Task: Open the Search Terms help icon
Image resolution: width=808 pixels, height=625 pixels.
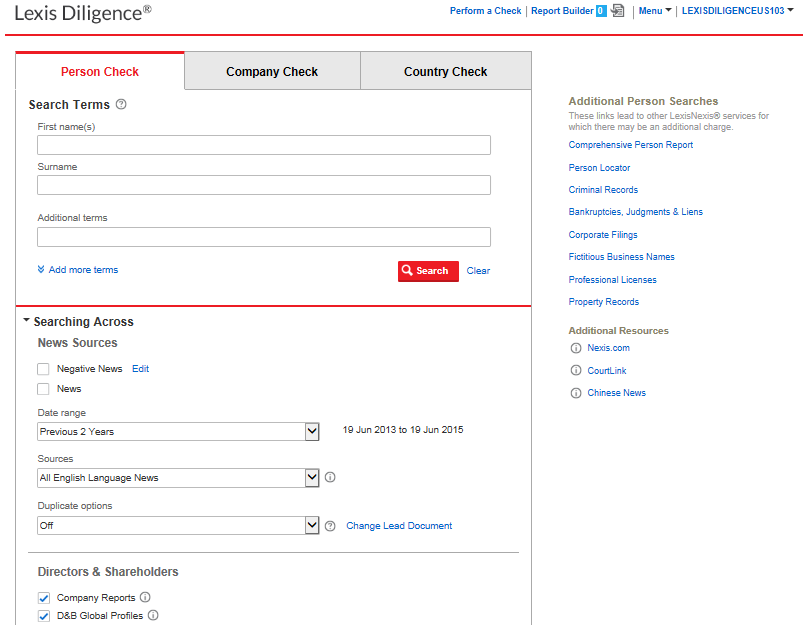Action: pos(121,104)
